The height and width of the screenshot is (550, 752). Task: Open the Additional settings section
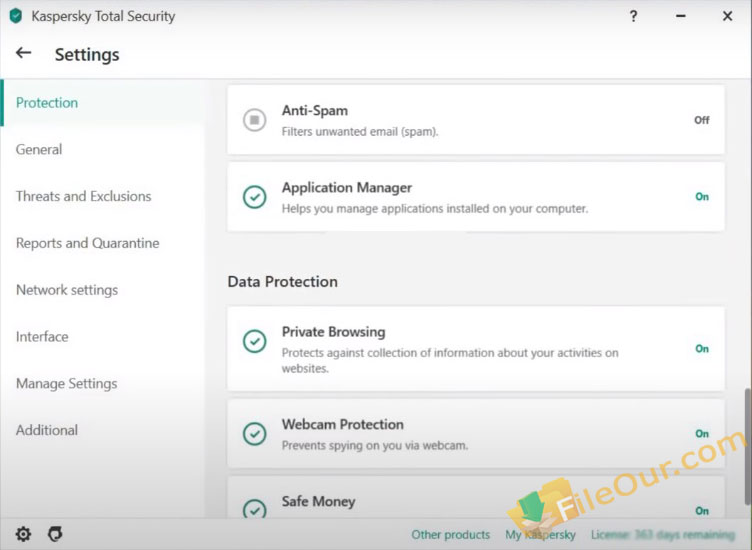pos(47,430)
